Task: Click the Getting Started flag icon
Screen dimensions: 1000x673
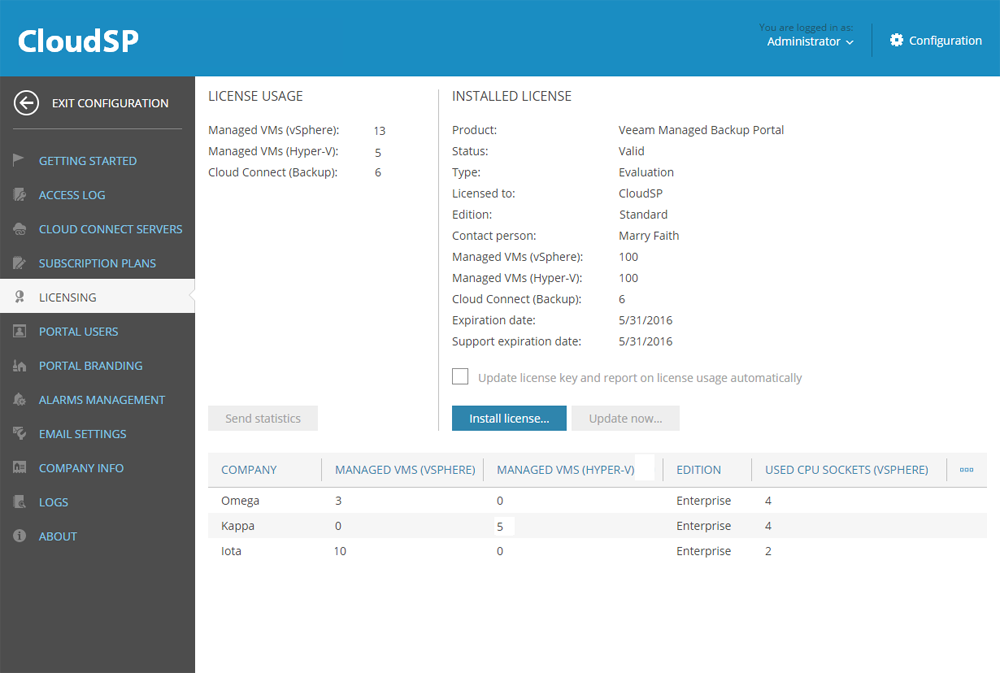Action: pyautogui.click(x=19, y=160)
